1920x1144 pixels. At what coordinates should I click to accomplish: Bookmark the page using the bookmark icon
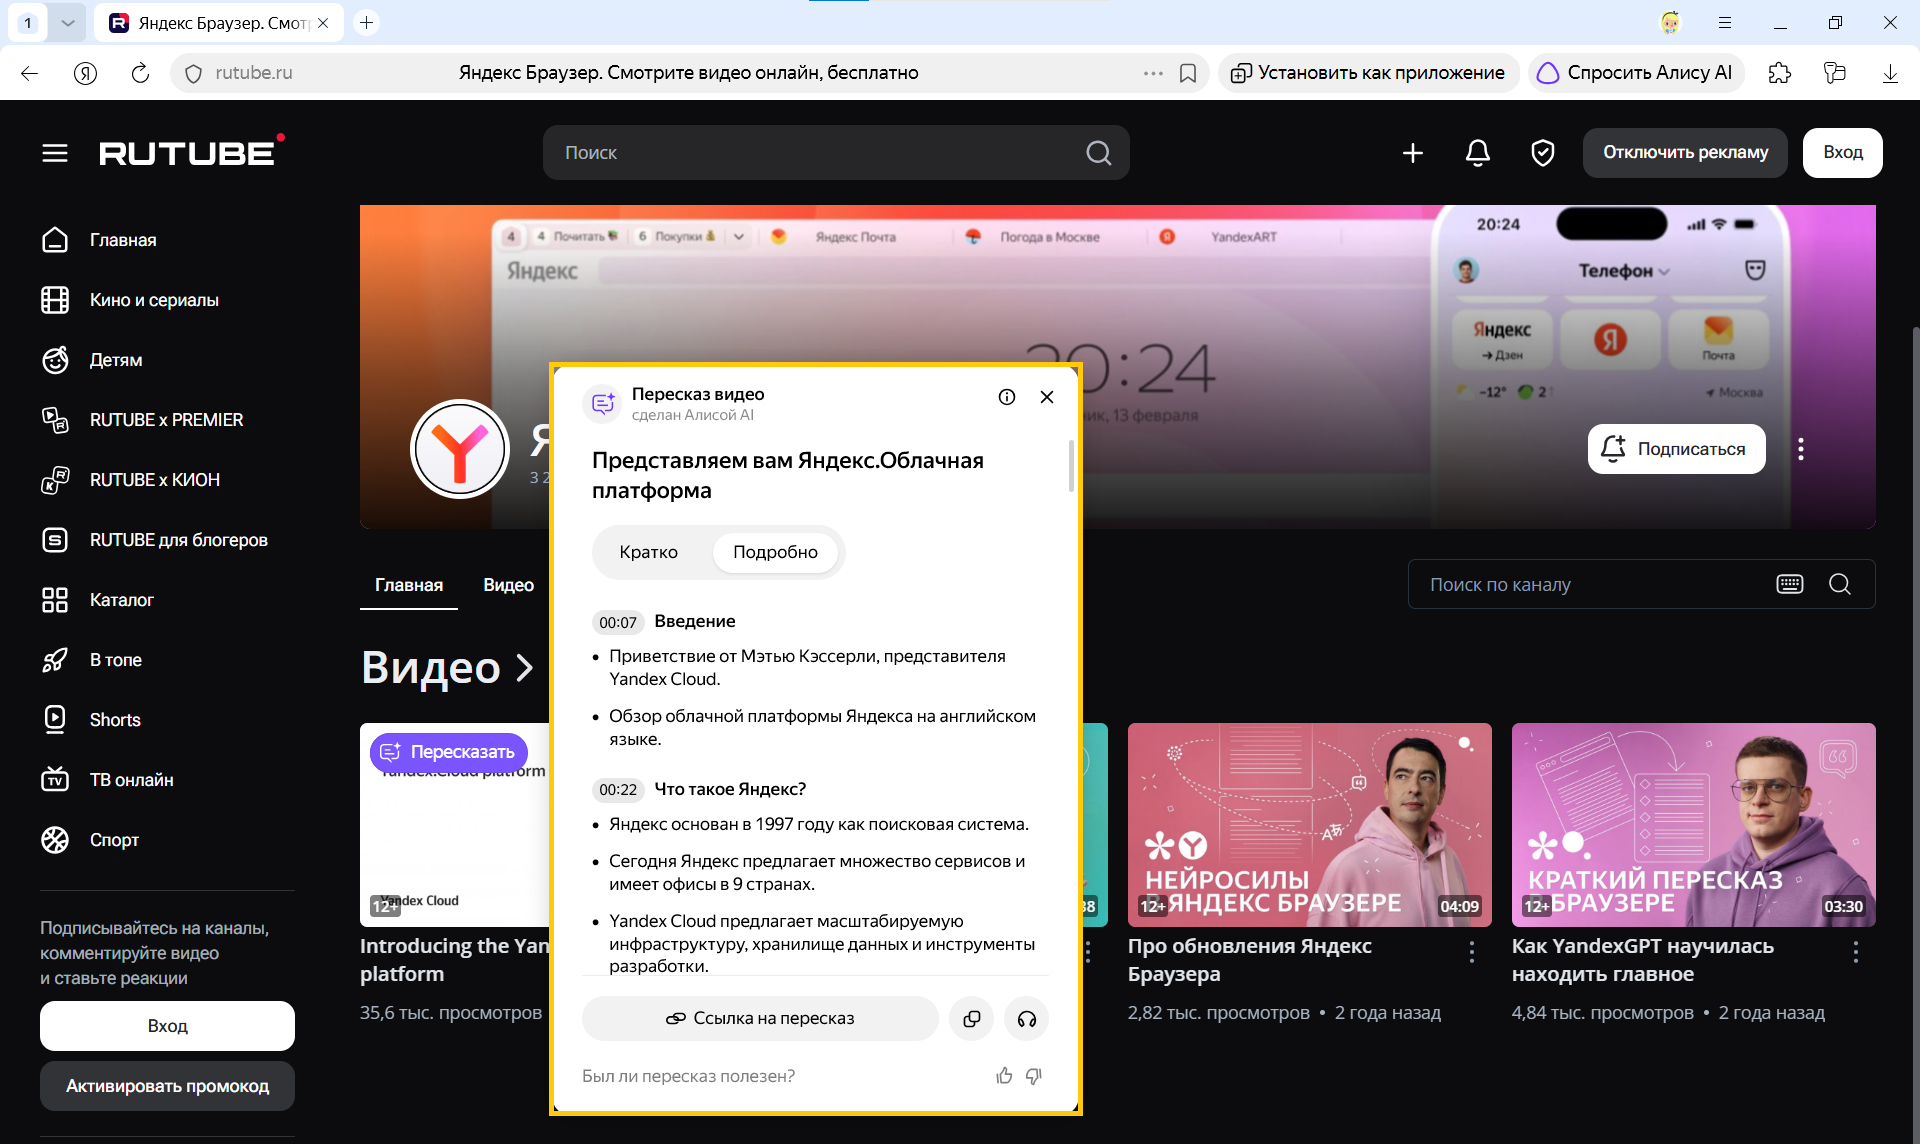1188,73
